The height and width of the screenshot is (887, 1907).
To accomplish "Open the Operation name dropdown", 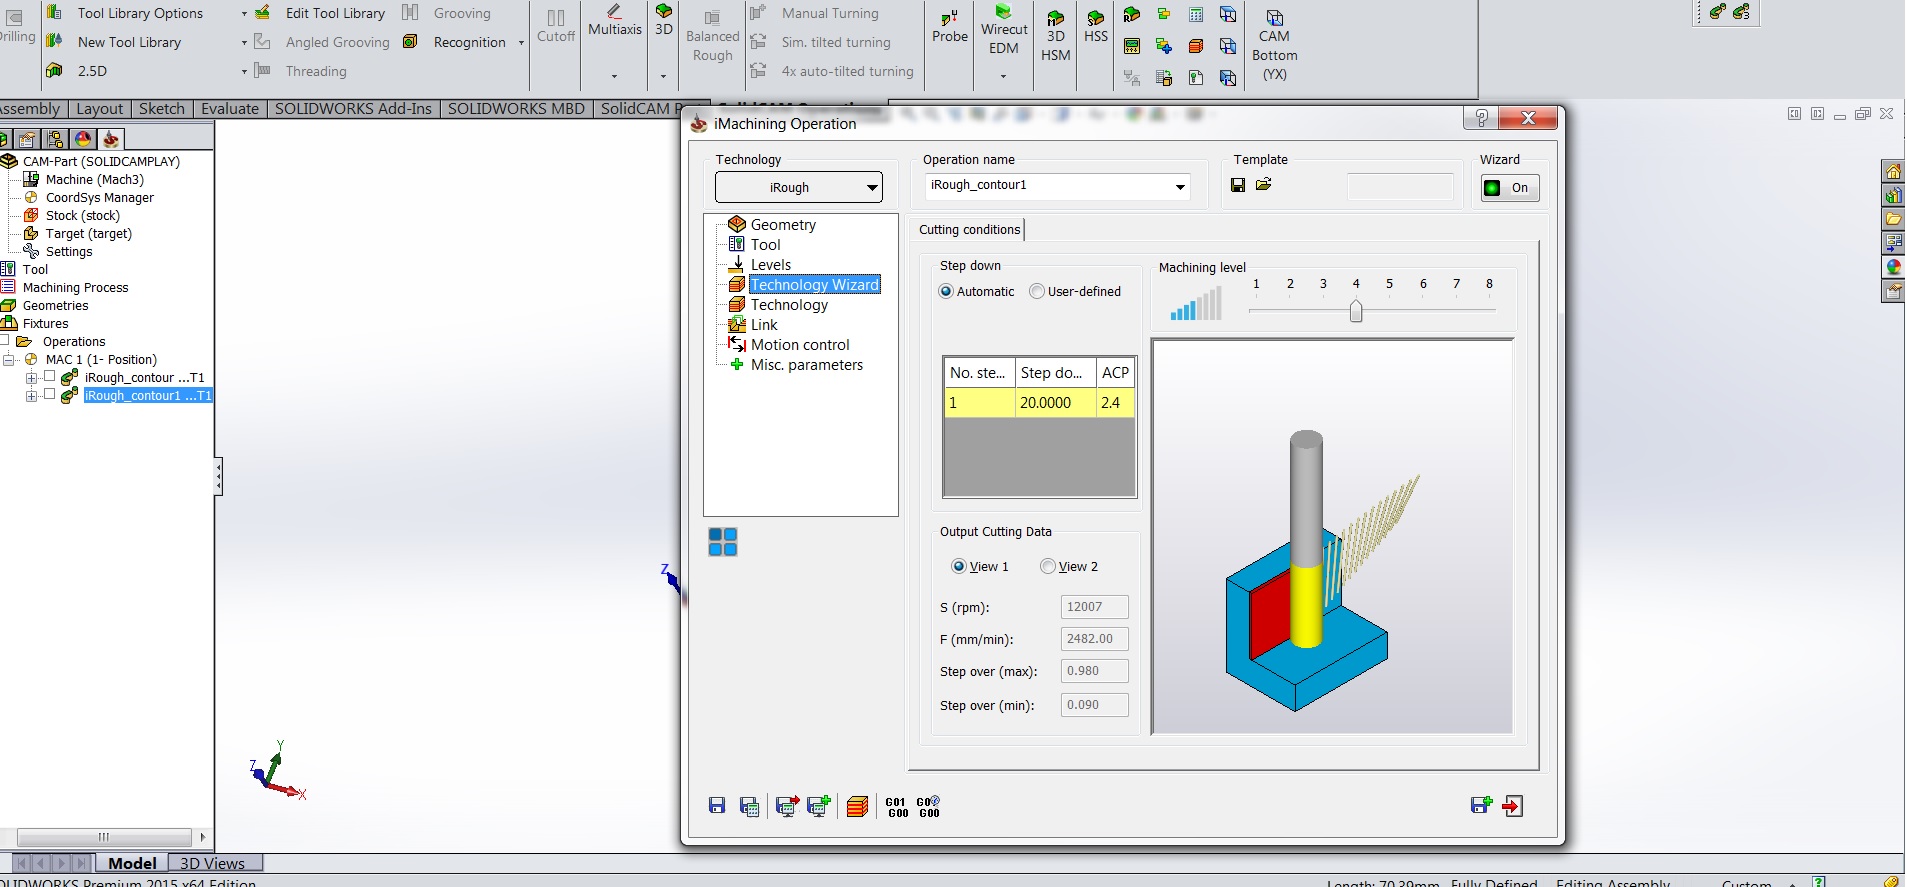I will (1180, 186).
